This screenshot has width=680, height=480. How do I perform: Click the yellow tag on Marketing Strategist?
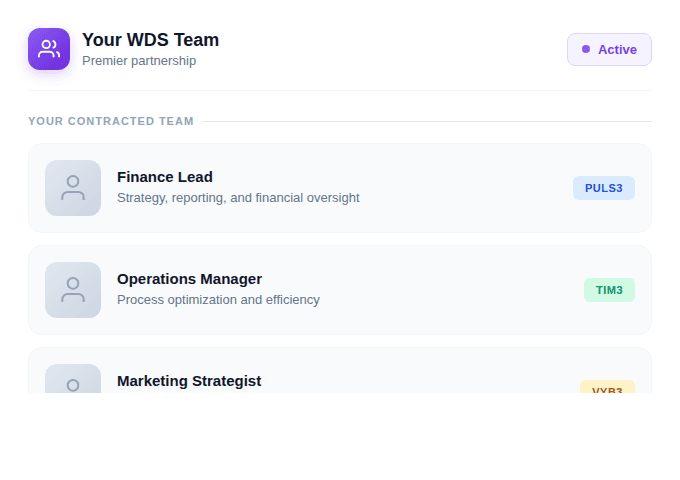(x=607, y=387)
